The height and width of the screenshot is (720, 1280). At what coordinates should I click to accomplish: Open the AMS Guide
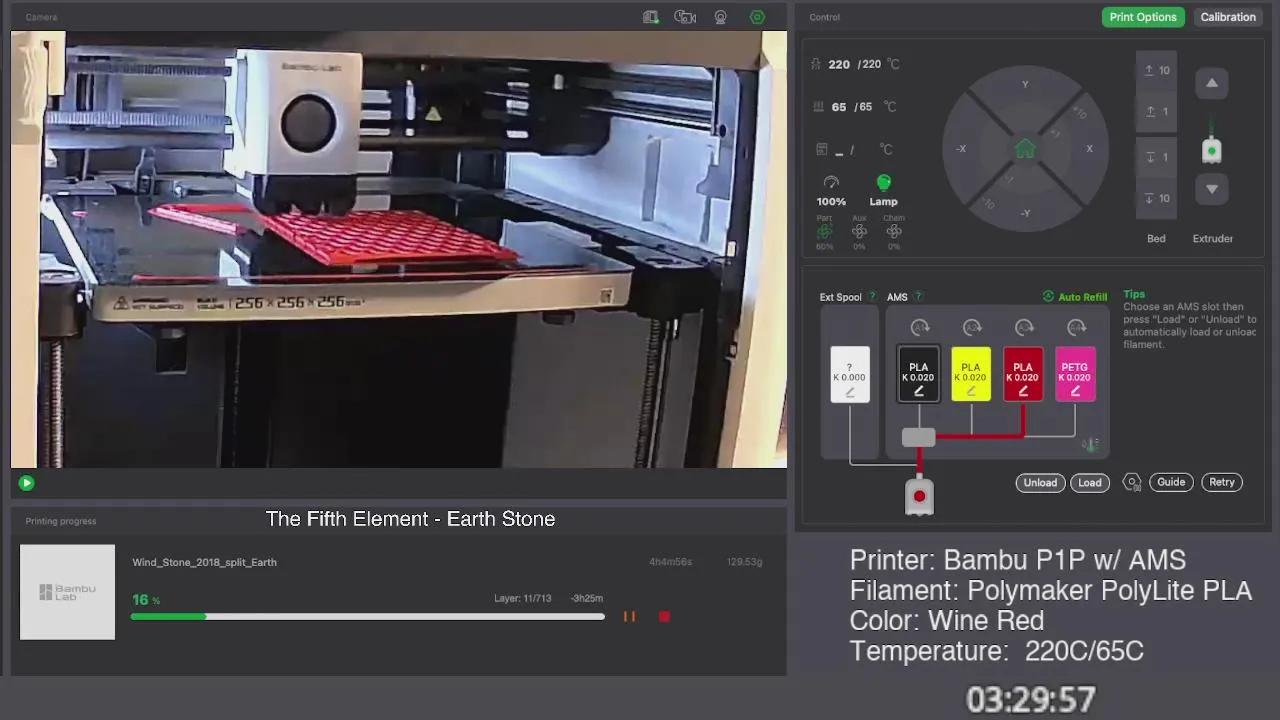tap(1171, 482)
